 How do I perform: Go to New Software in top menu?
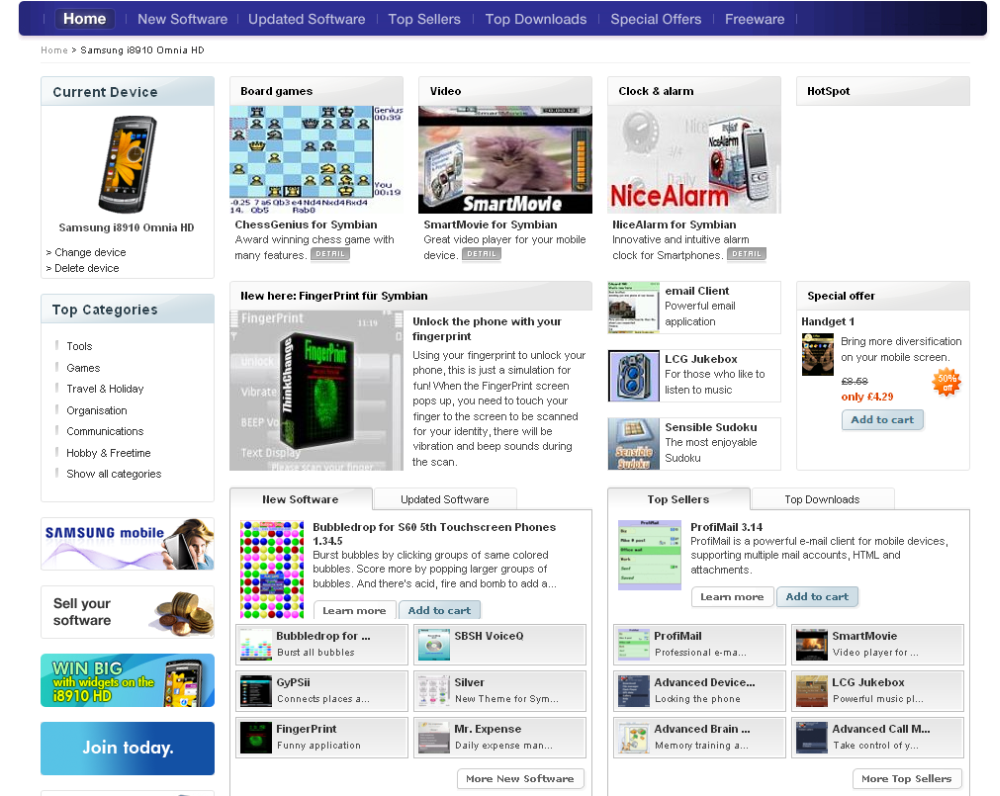pyautogui.click(x=182, y=19)
